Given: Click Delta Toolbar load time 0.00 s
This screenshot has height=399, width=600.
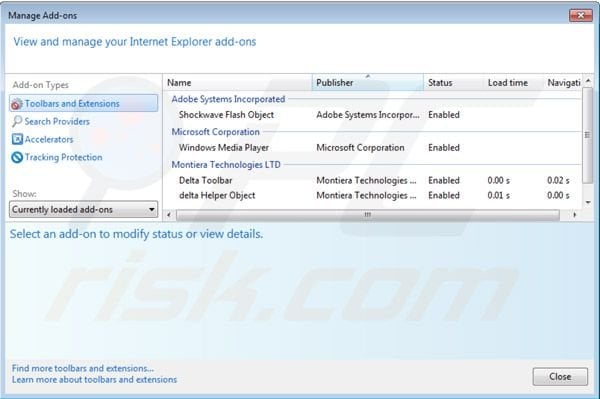Looking at the screenshot, I should tap(499, 180).
